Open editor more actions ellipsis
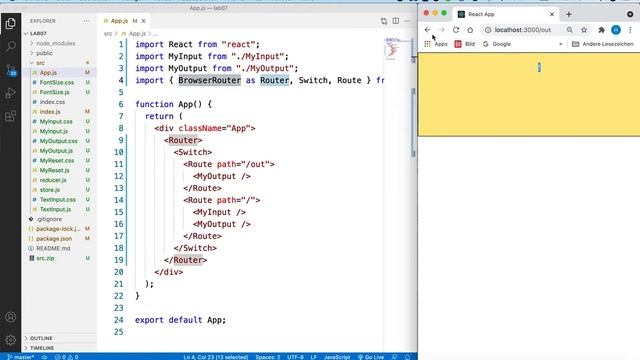 coord(407,21)
